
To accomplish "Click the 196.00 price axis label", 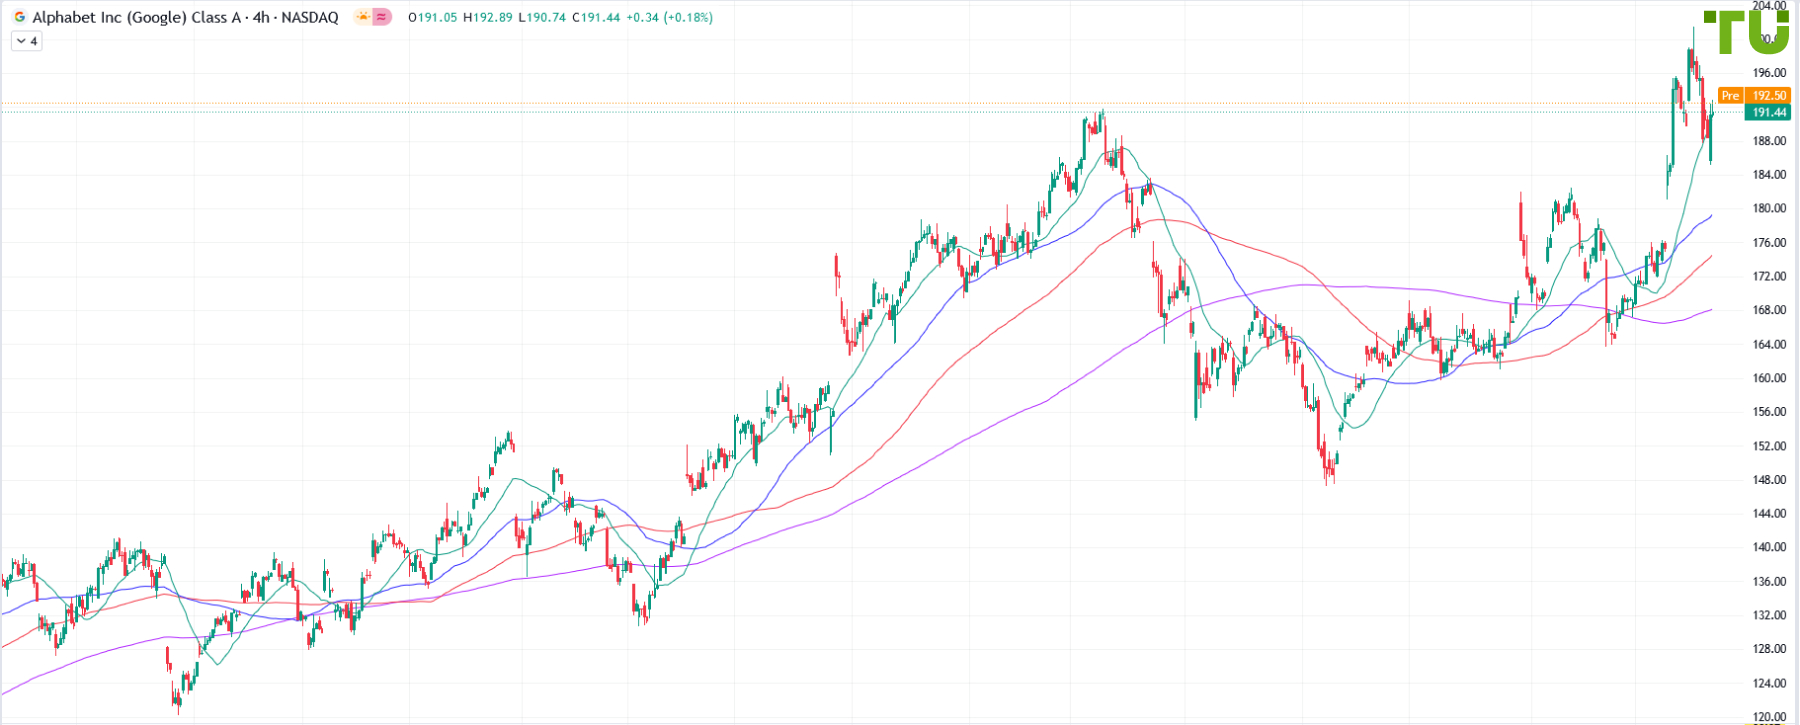I will 1769,73.
